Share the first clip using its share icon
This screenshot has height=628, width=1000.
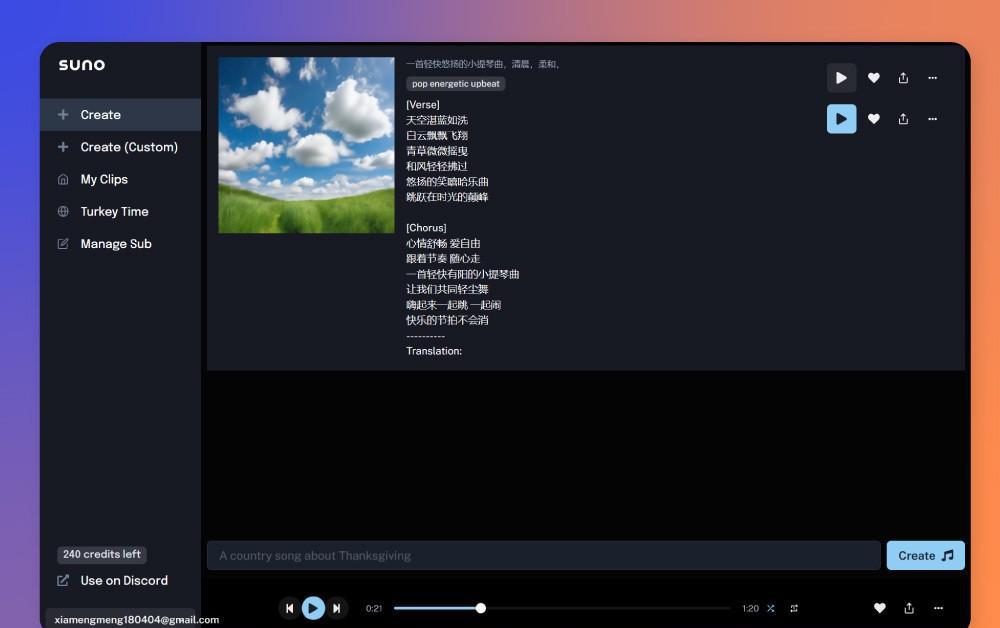903,78
